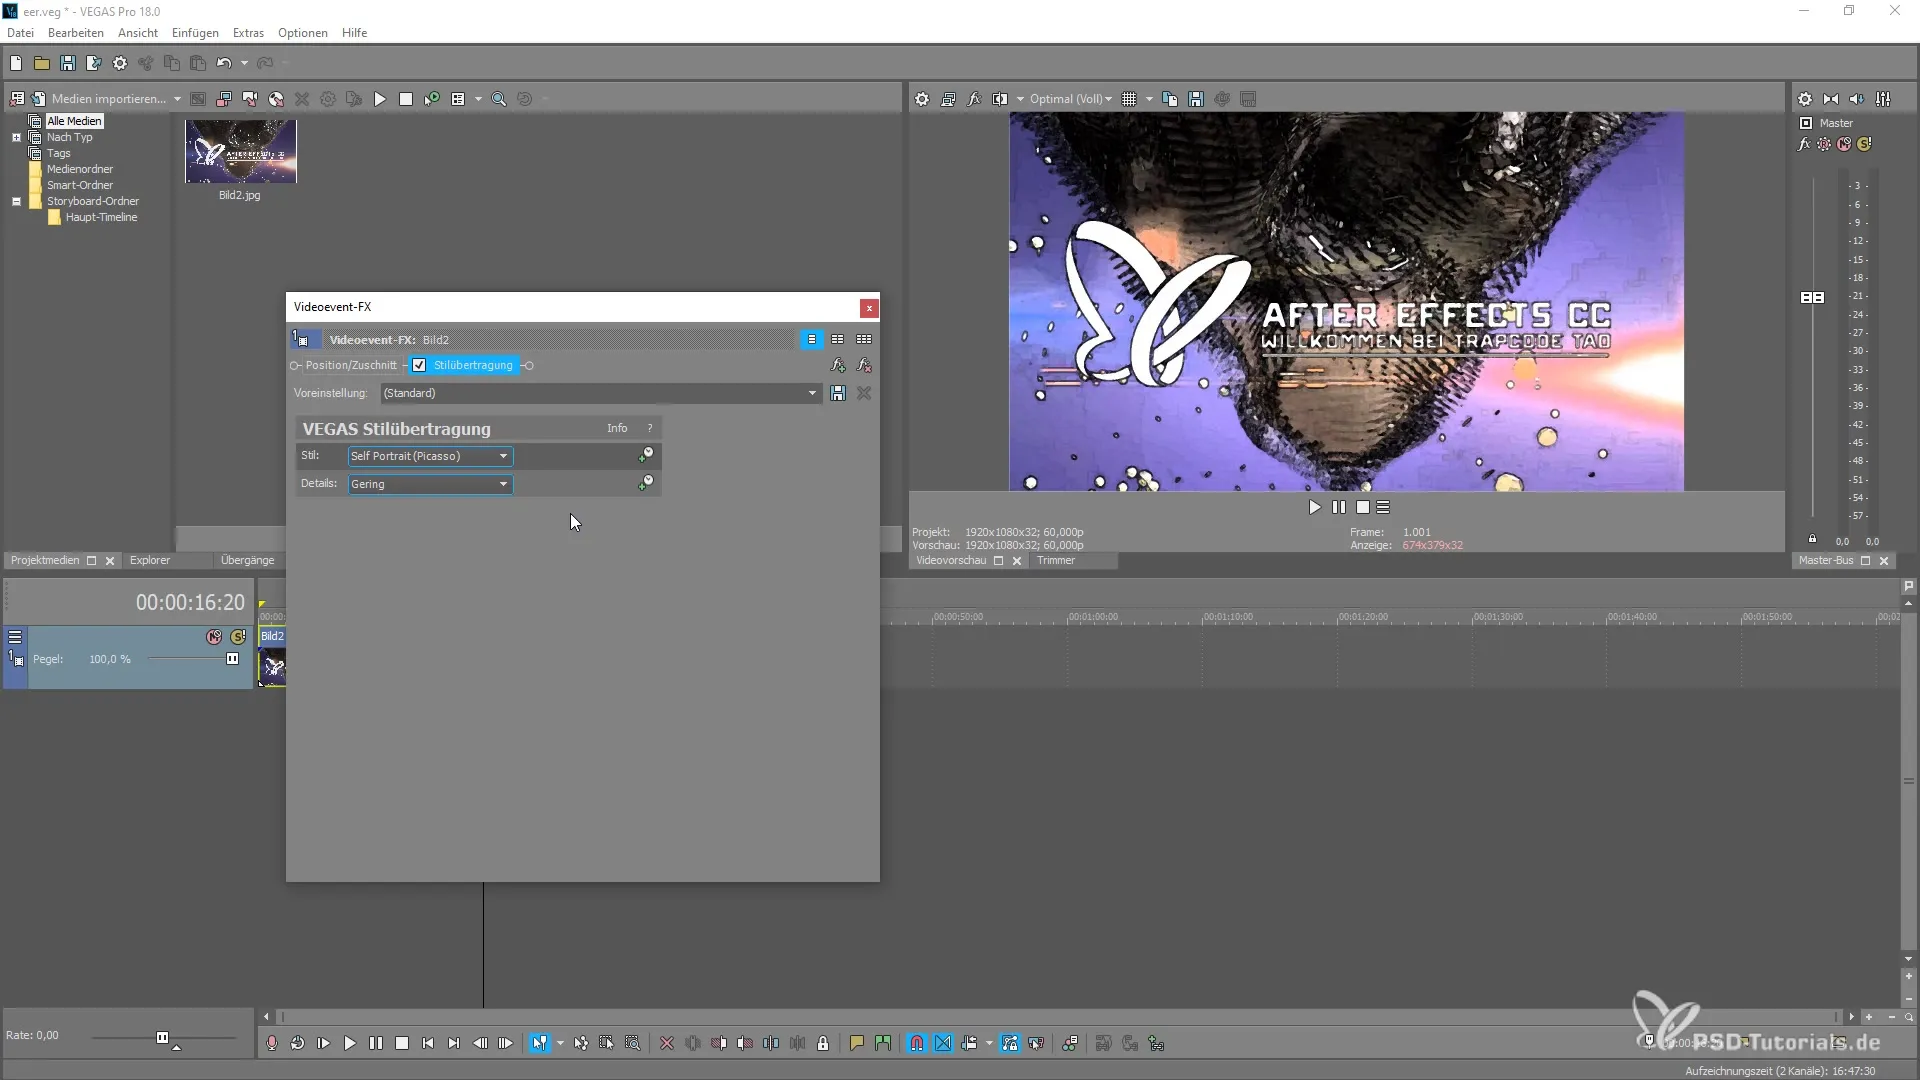This screenshot has height=1080, width=1920.
Task: Start project media preview with the play icon
Action: coord(380,99)
